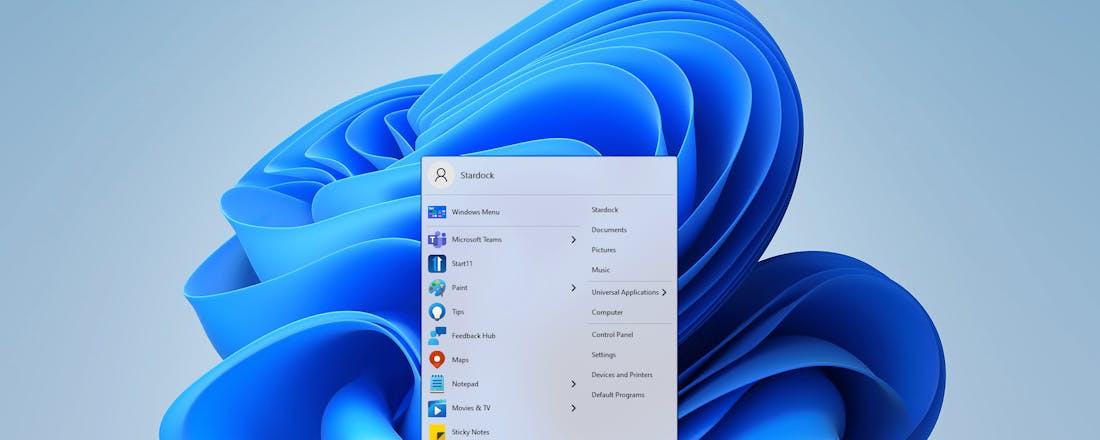Image resolution: width=1100 pixels, height=440 pixels.
Task: Launch Paint using its palette icon
Action: point(437,288)
